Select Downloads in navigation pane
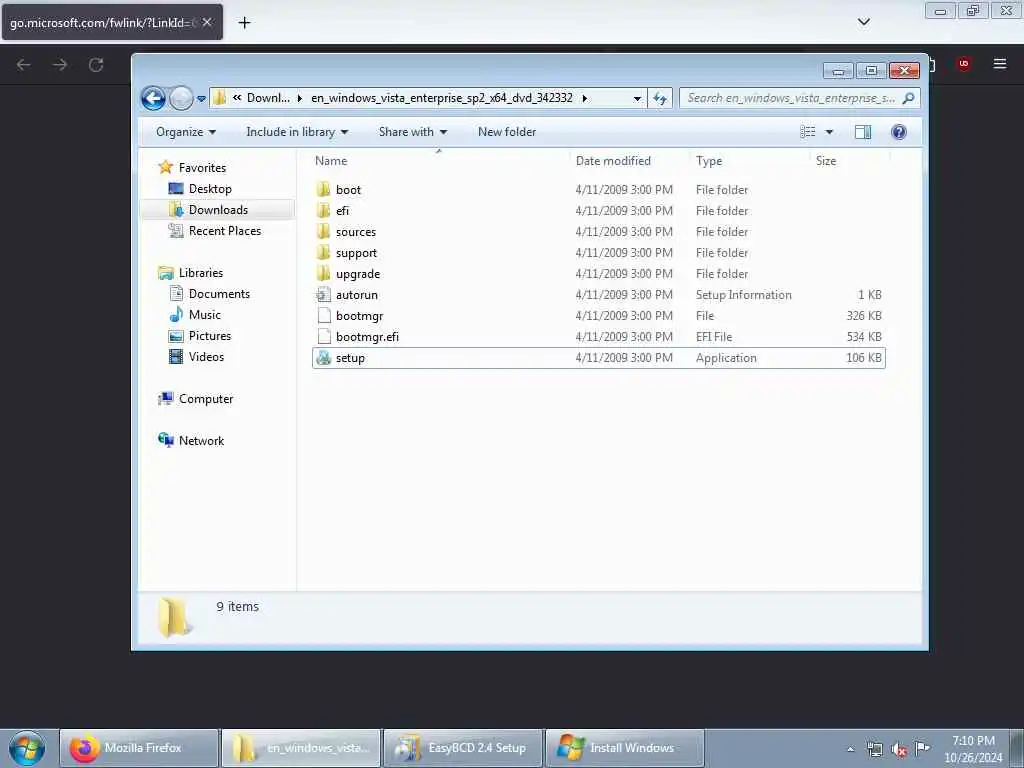The width and height of the screenshot is (1024, 768). [218, 210]
